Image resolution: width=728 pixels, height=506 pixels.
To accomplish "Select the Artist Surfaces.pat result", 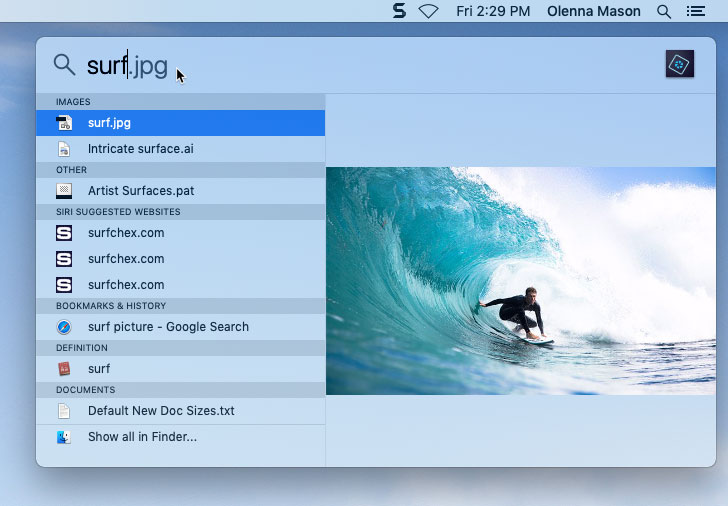I will (181, 191).
